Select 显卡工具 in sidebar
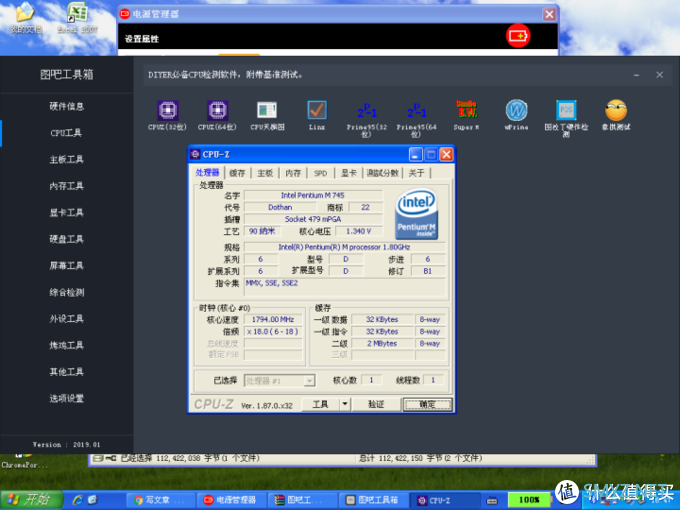 coord(66,212)
